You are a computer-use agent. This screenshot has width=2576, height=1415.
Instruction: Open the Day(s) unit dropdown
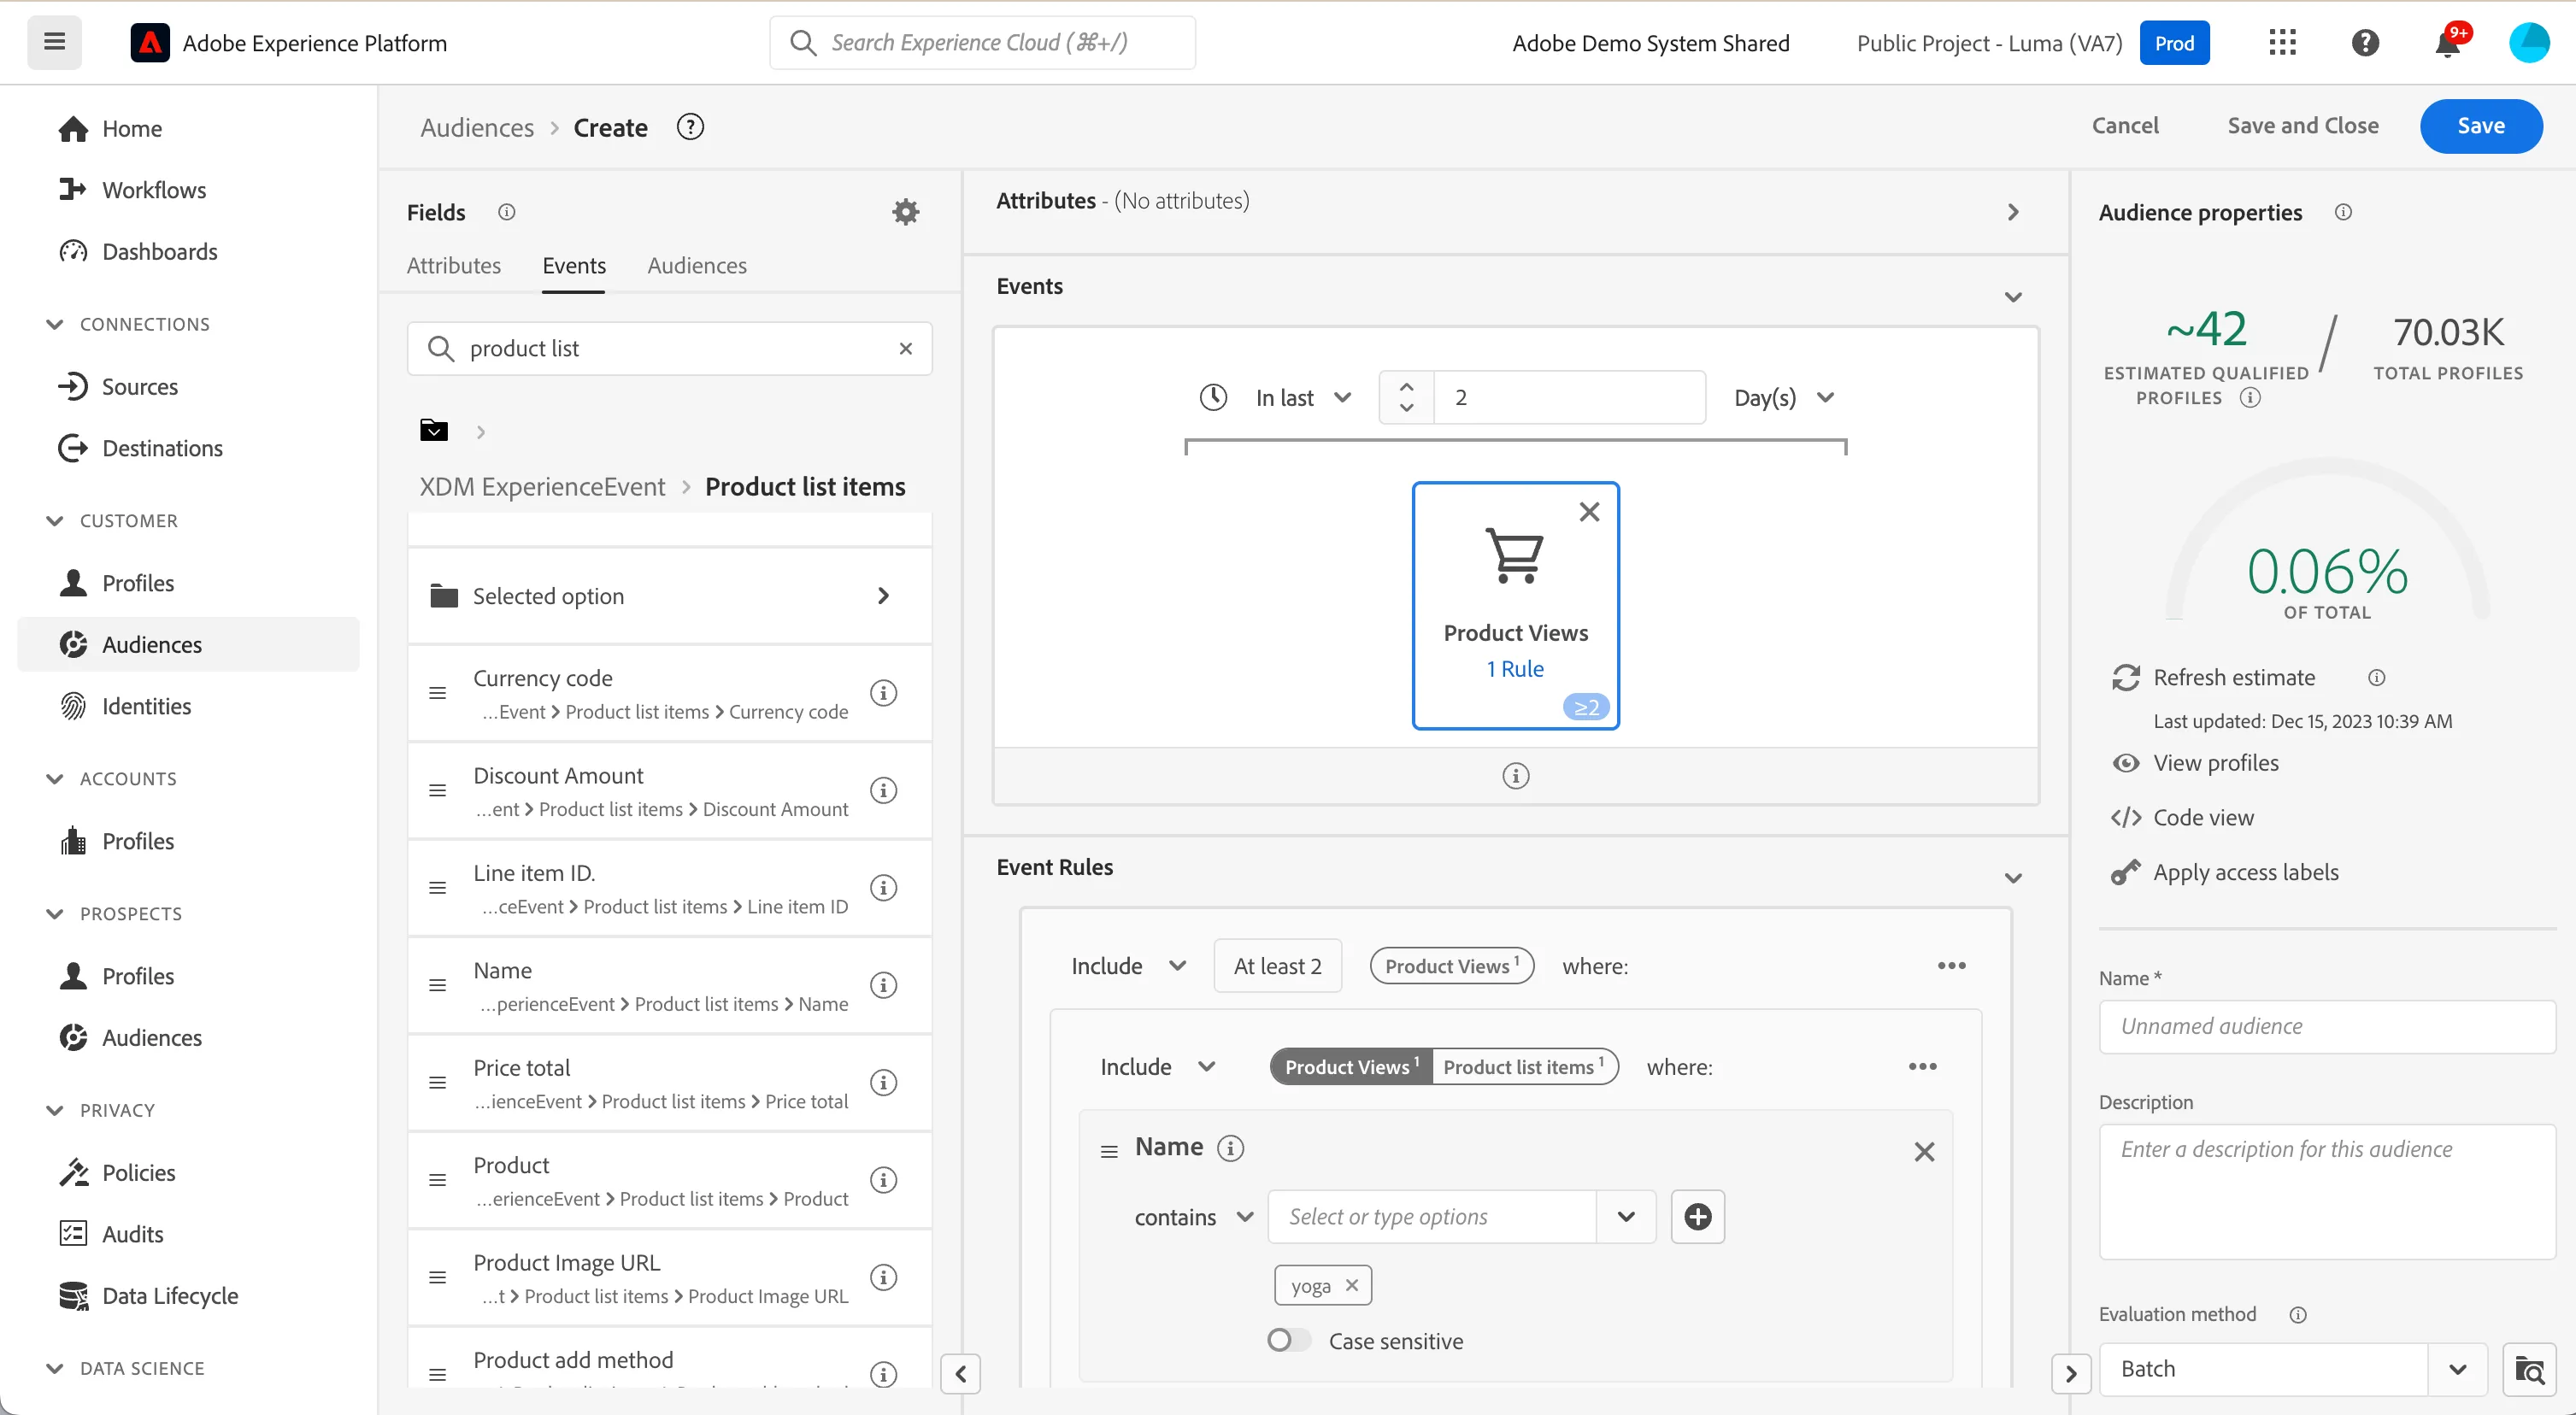pos(1784,398)
